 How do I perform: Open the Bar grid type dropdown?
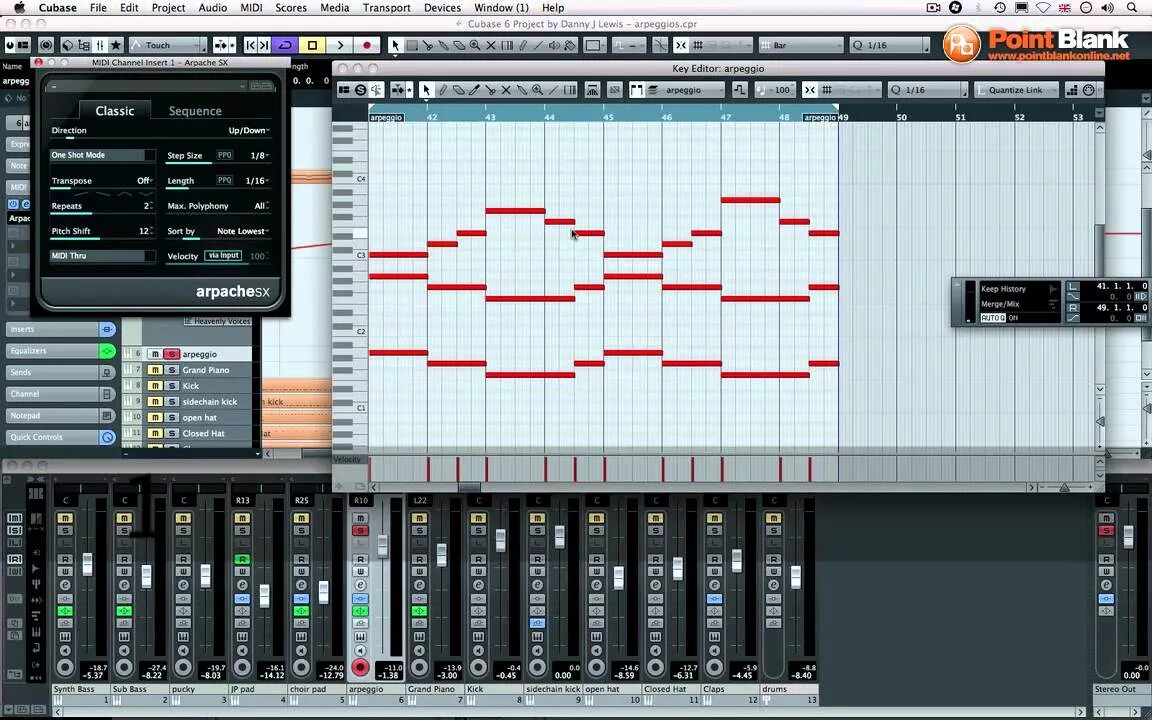[801, 46]
